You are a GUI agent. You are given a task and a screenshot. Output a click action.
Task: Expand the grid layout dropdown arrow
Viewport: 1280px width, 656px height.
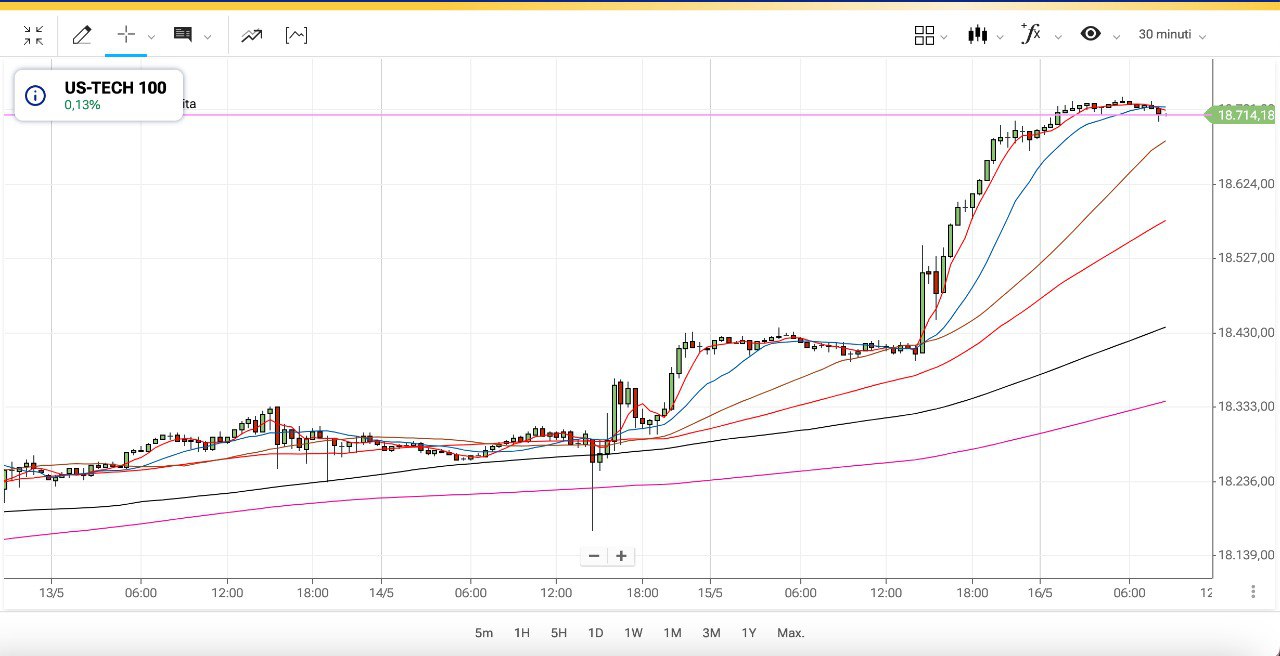pos(944,38)
